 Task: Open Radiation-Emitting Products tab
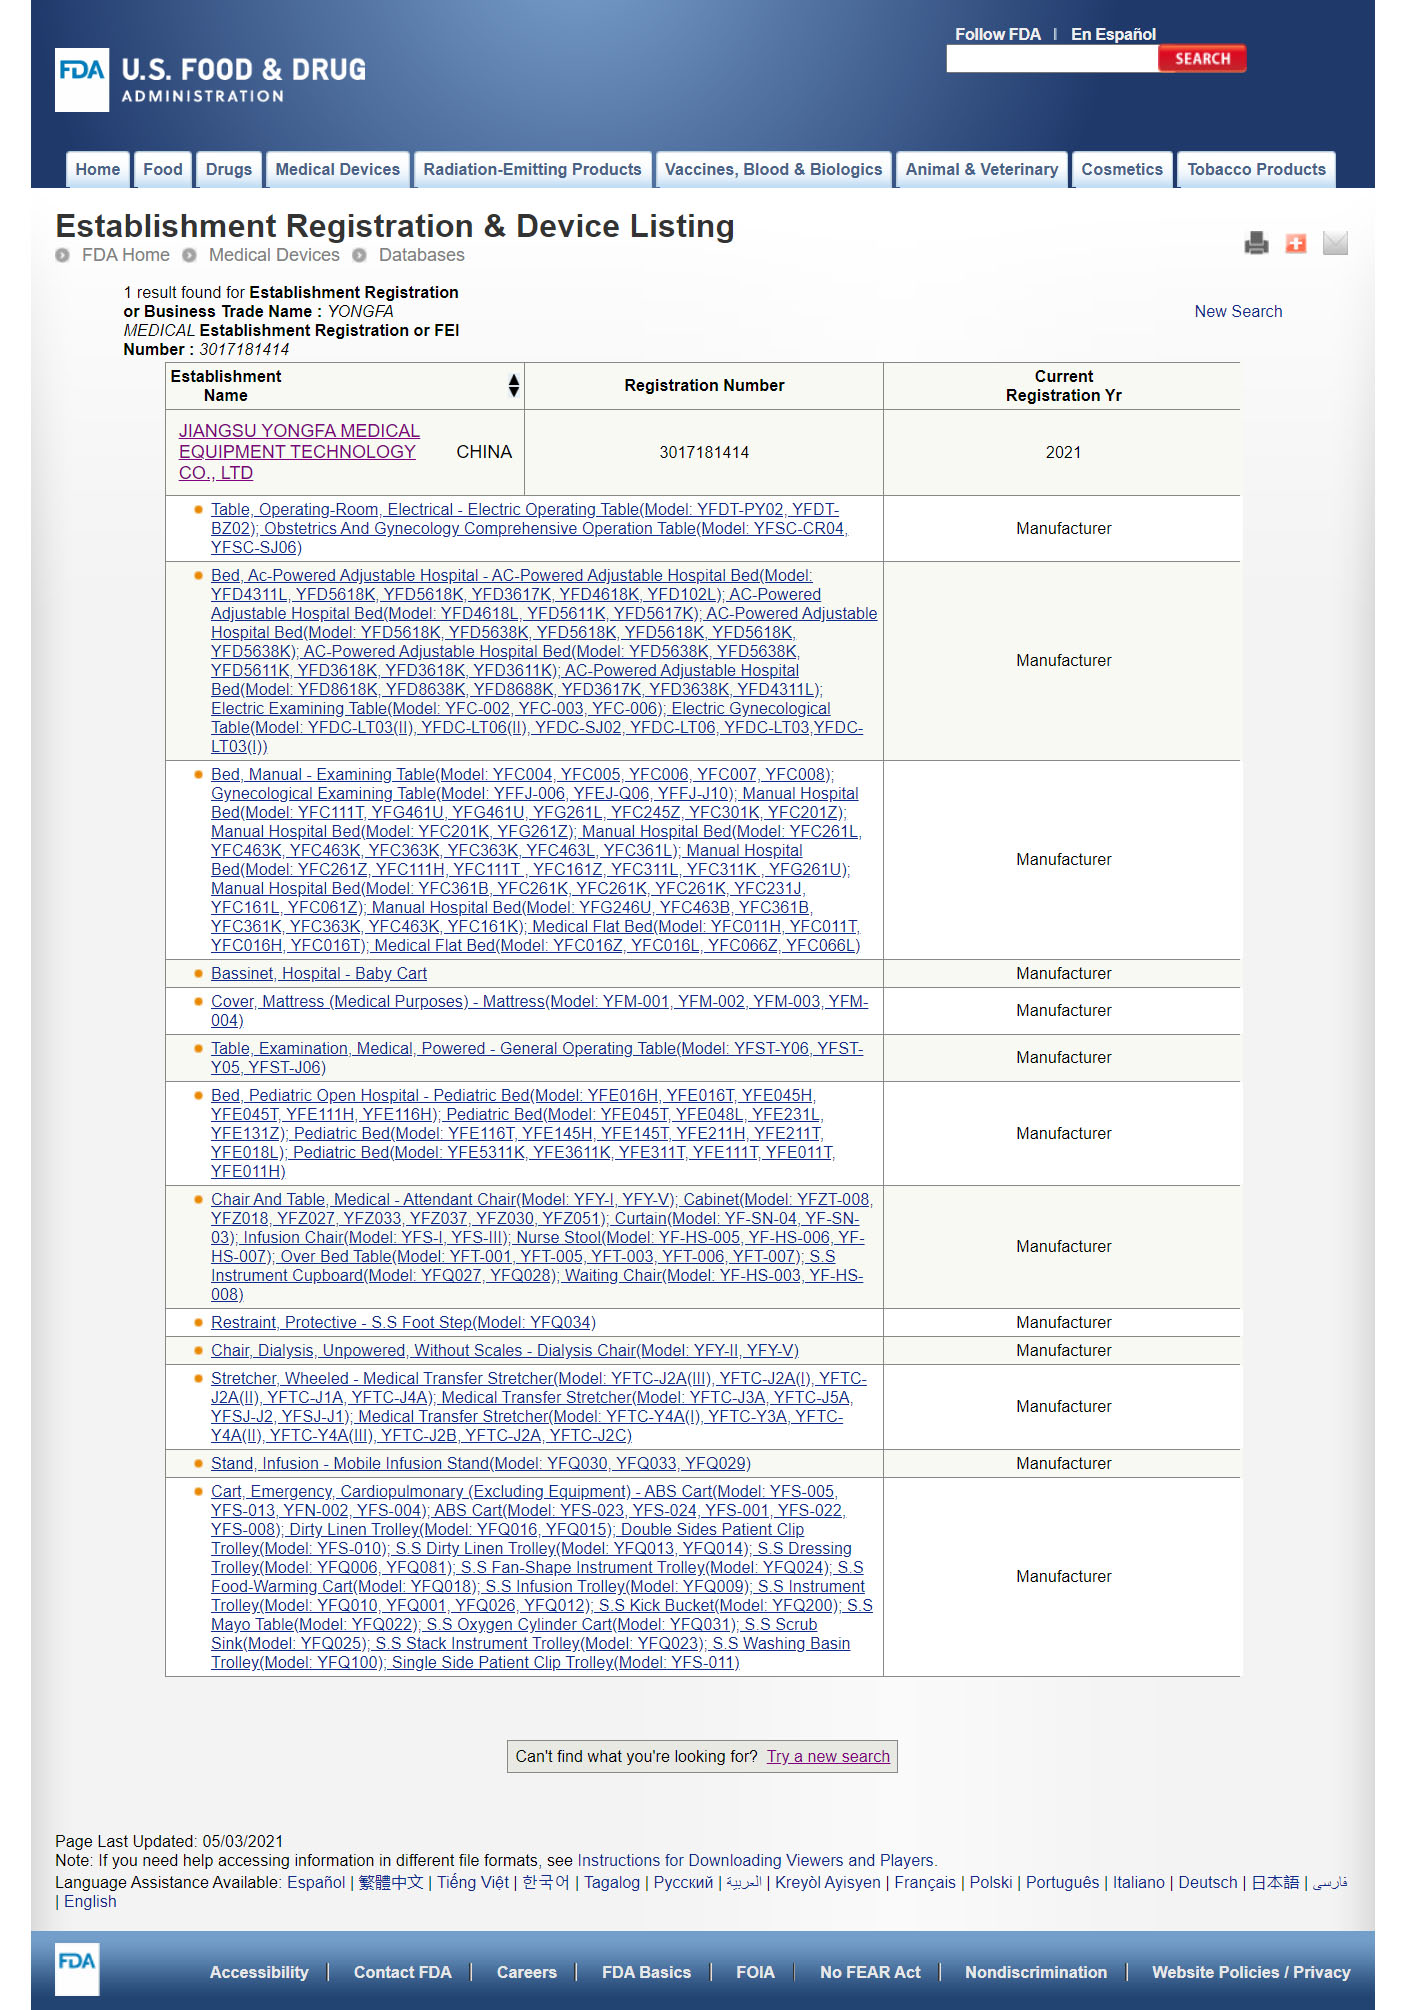532,169
